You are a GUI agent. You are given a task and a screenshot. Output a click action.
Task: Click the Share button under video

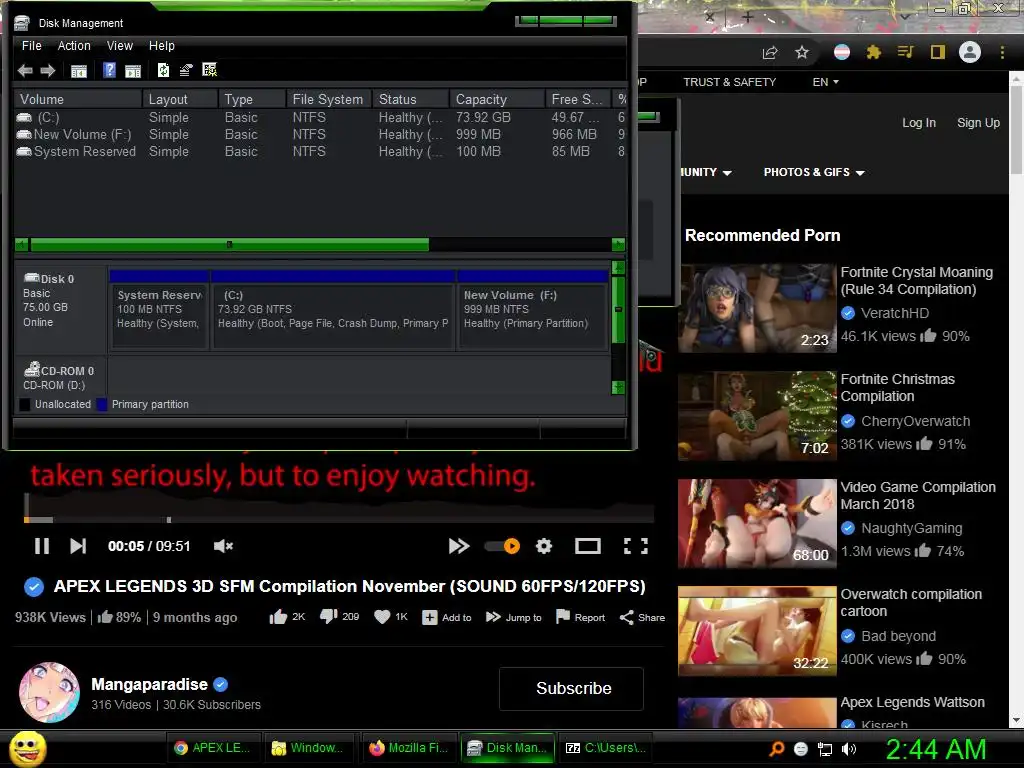point(642,617)
